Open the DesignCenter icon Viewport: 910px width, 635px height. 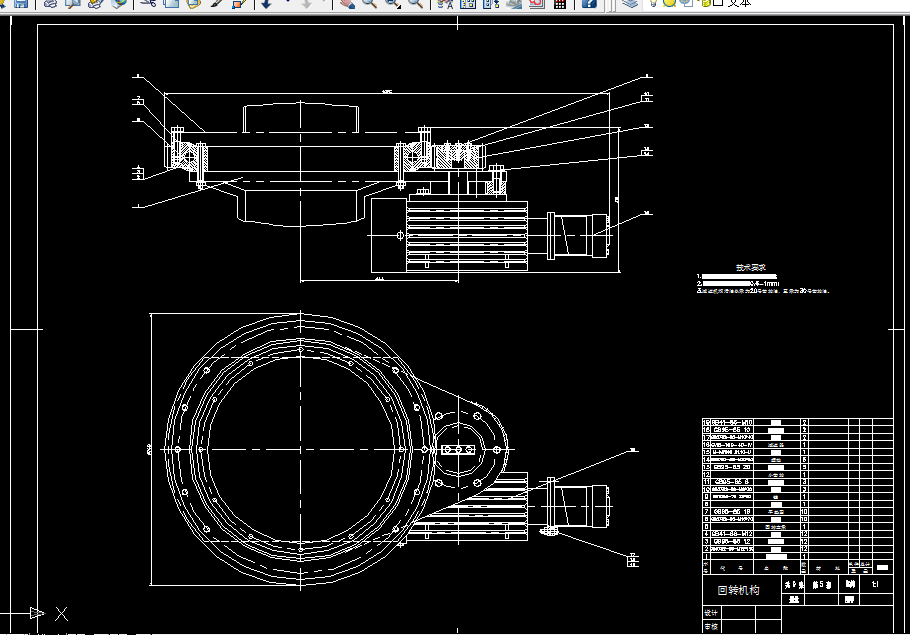pyautogui.click(x=468, y=3)
